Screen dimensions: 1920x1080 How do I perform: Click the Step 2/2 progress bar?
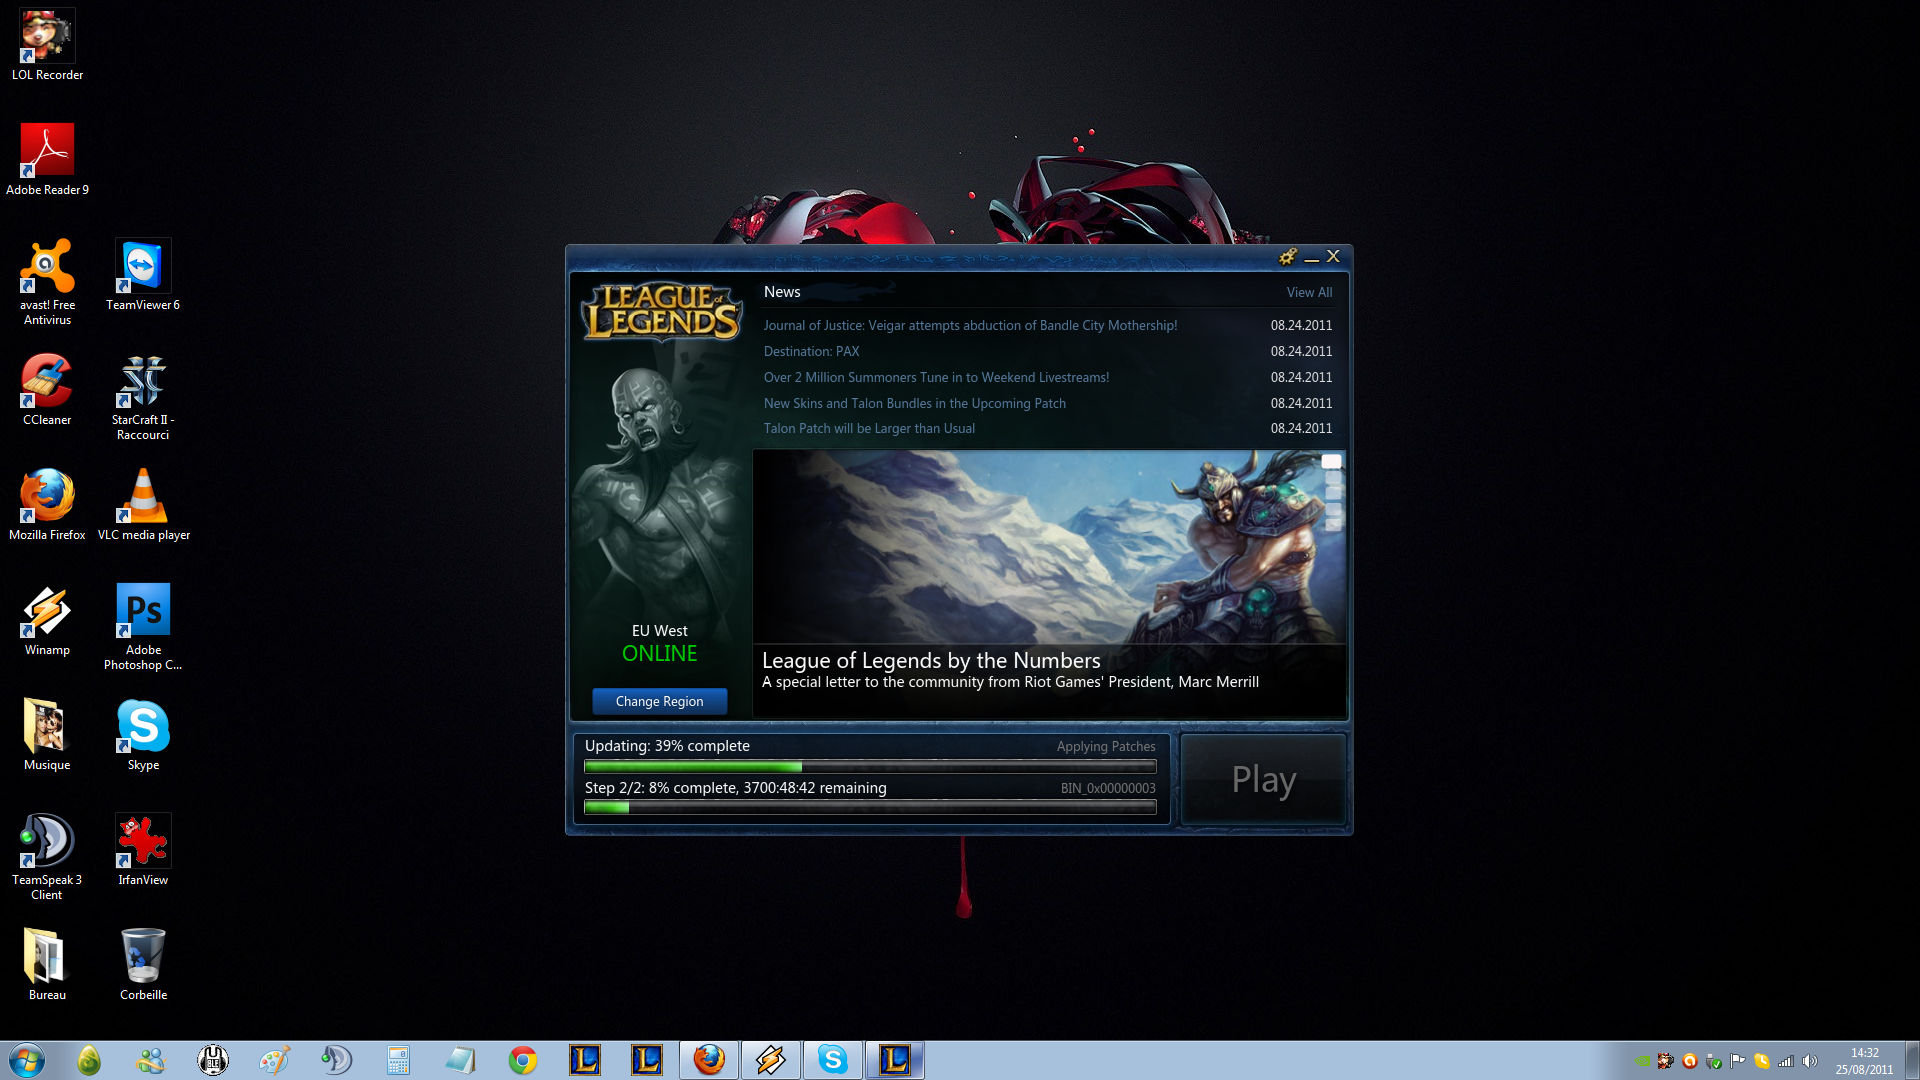click(x=870, y=807)
